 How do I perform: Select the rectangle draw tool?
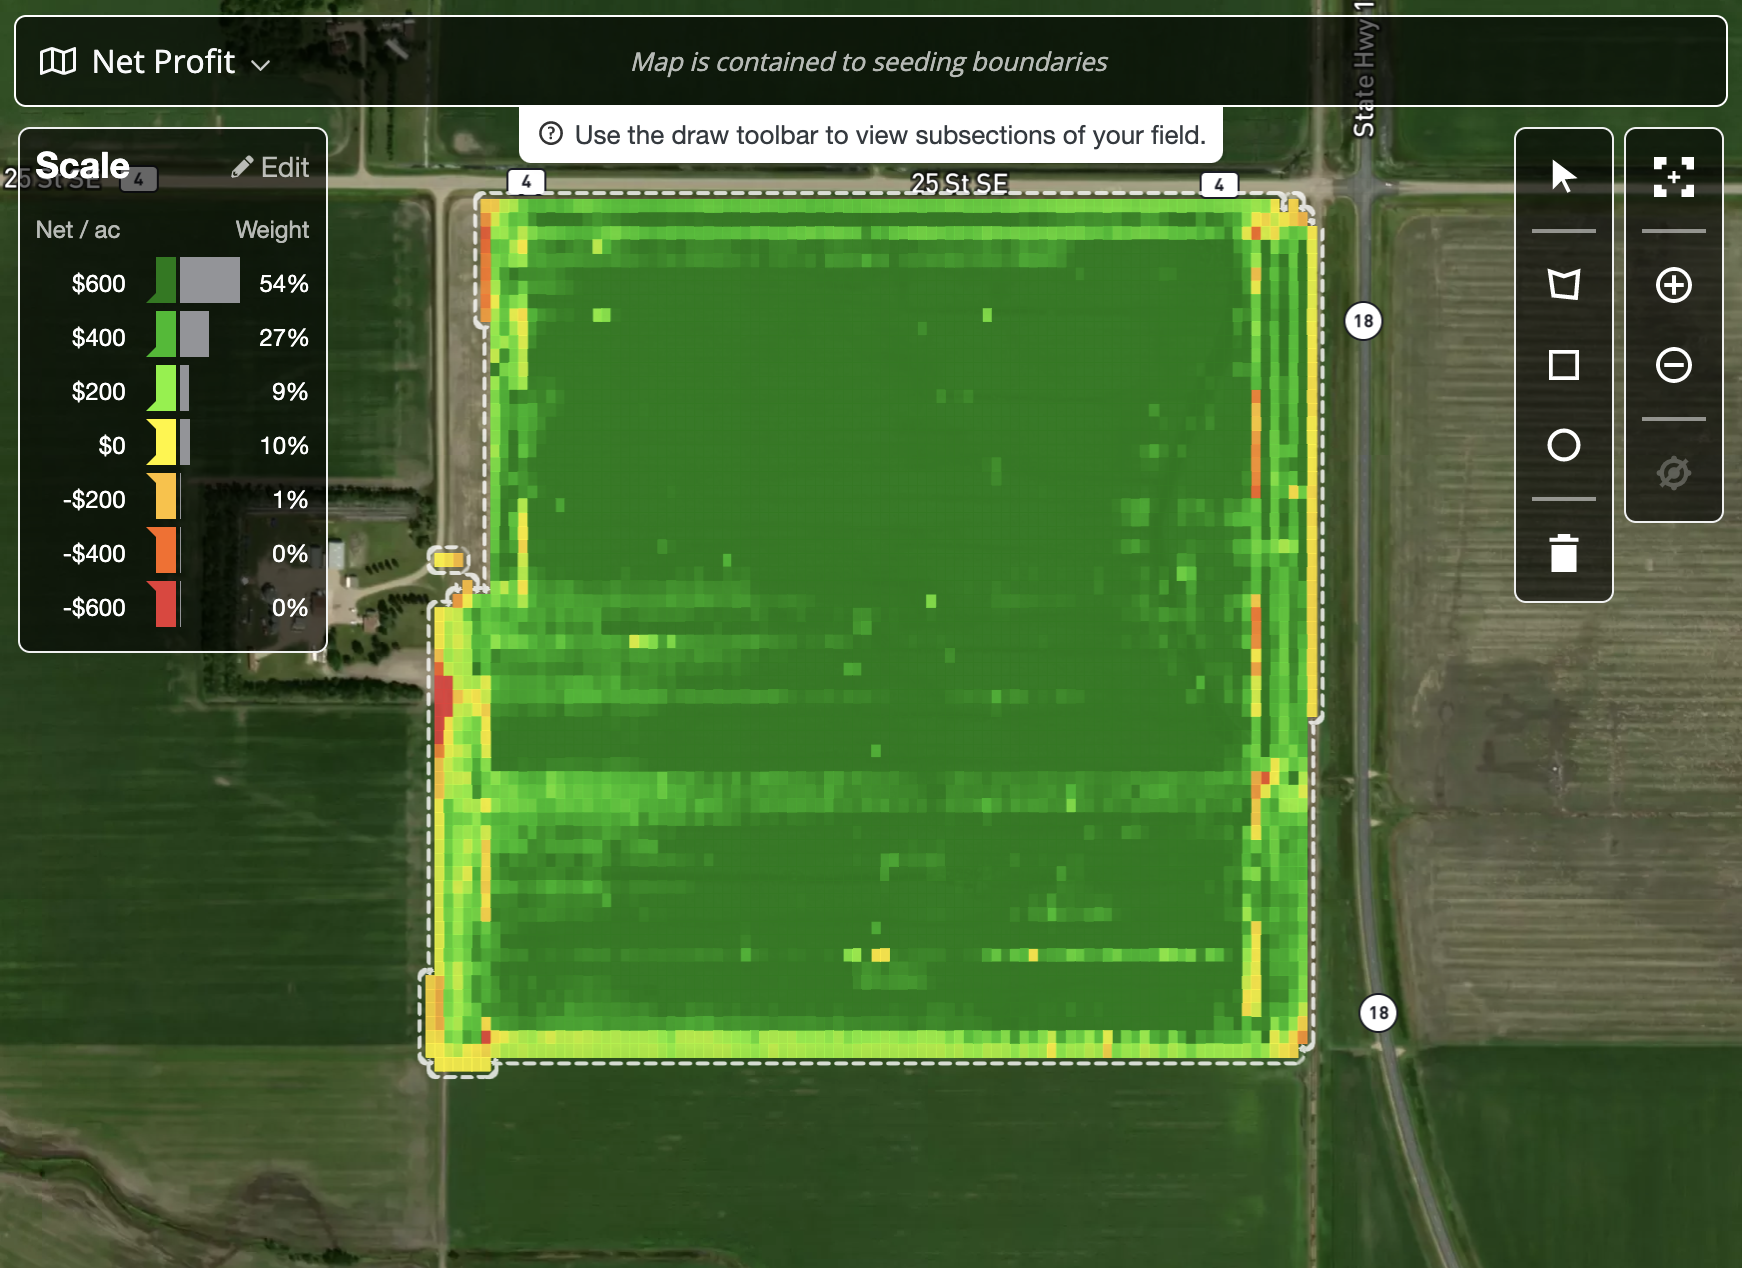tap(1564, 364)
